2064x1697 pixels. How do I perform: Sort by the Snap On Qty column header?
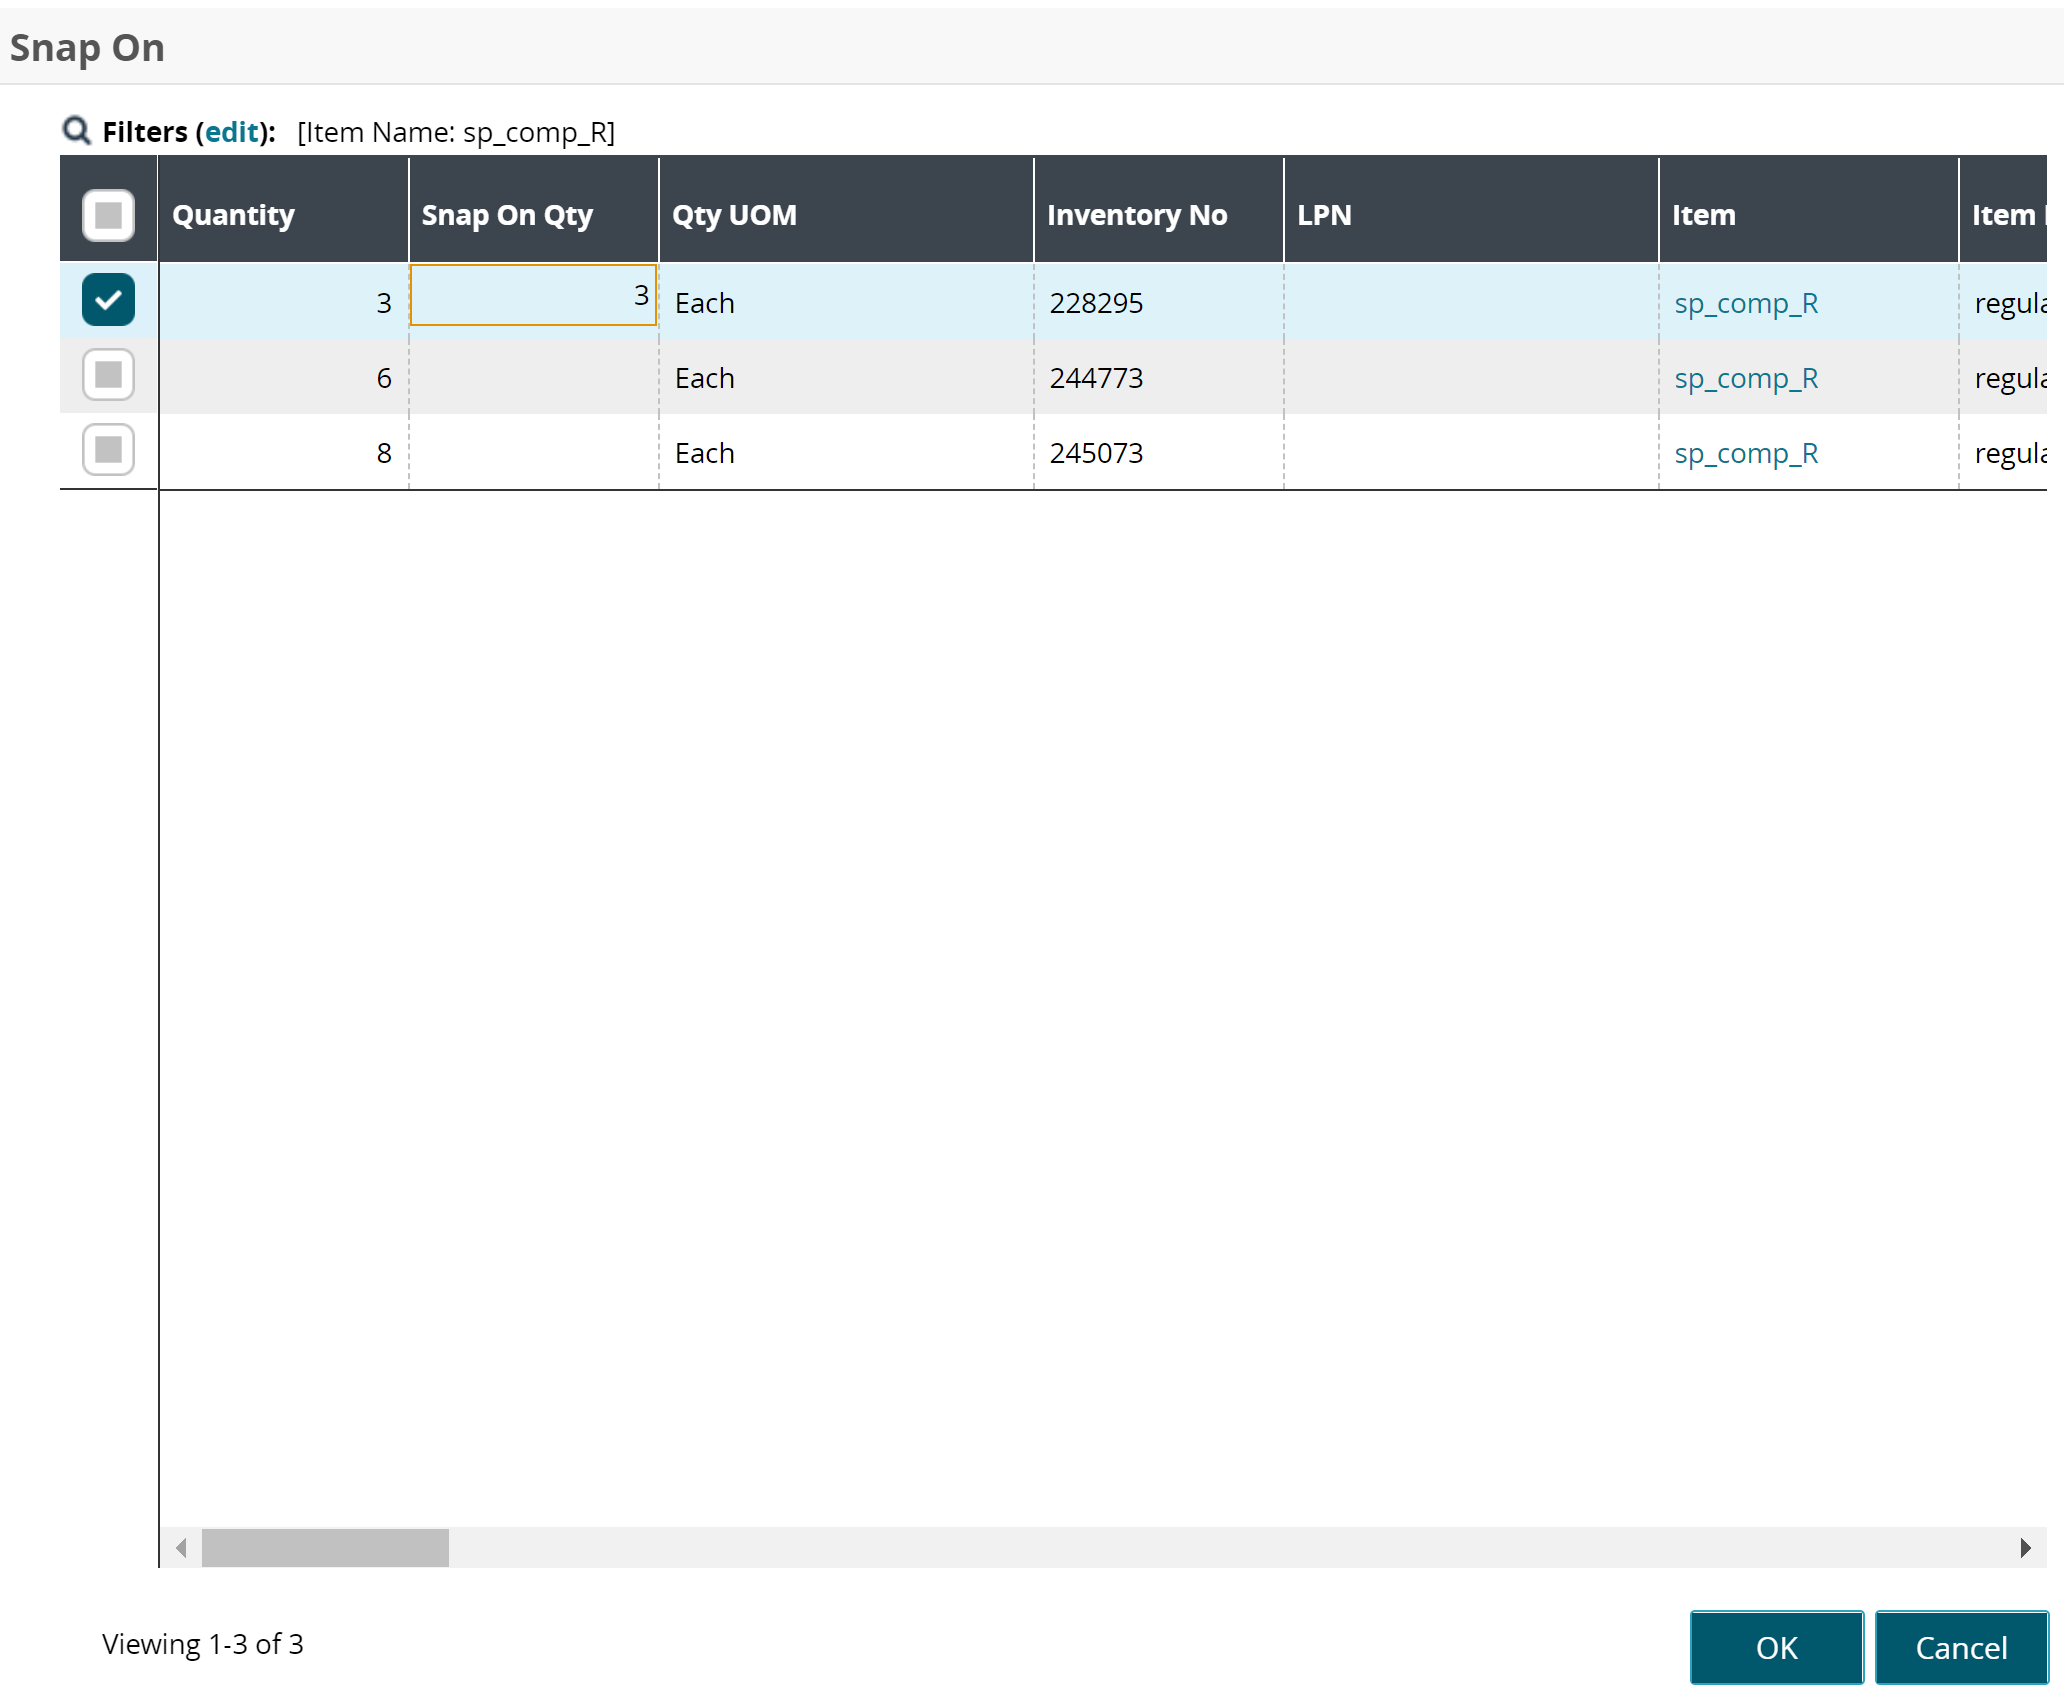507,215
